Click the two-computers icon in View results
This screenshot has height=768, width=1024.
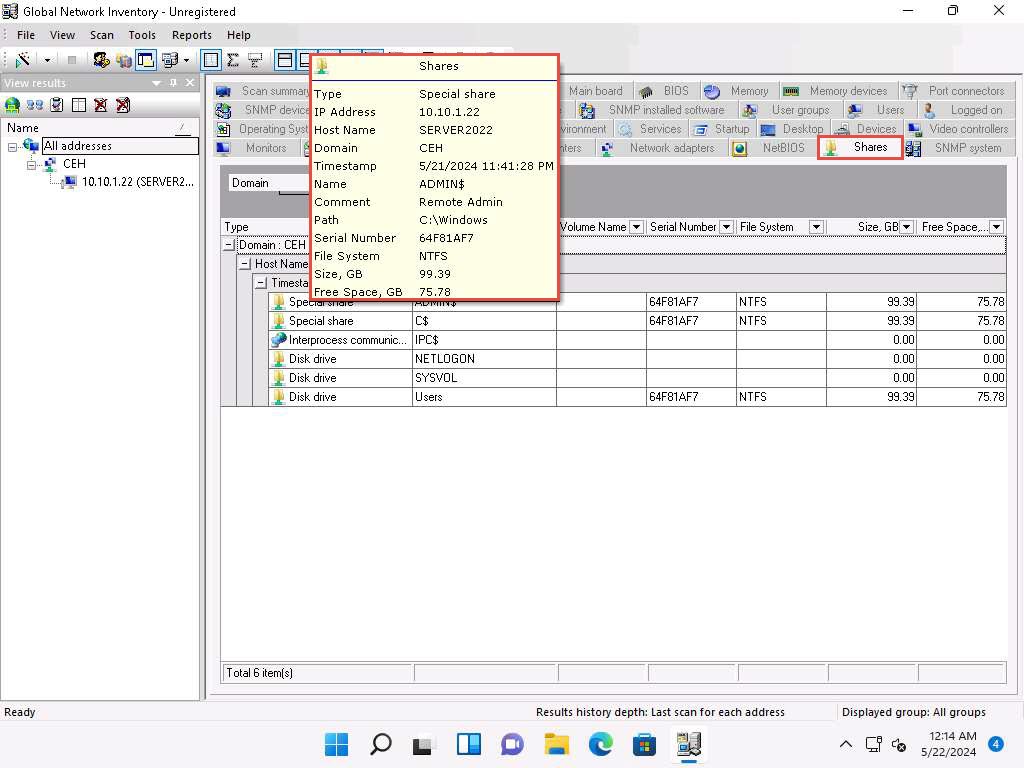coord(35,105)
